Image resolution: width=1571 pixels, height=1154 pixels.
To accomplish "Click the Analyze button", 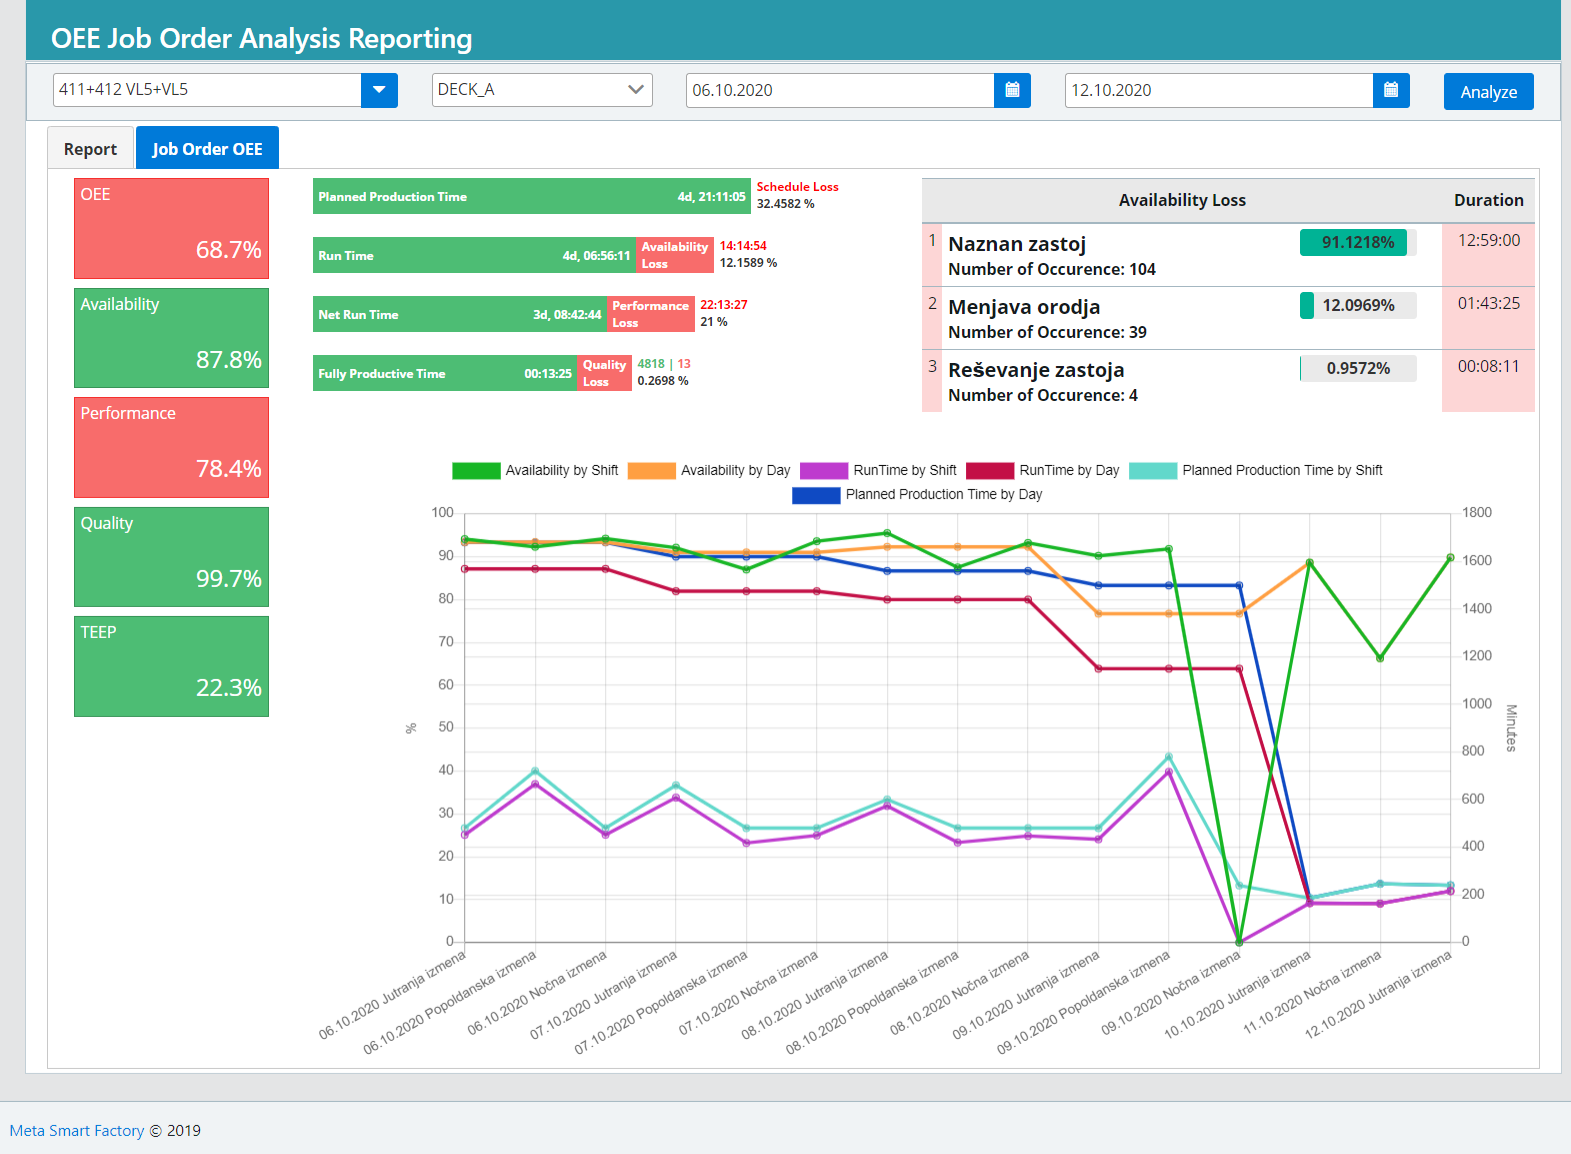I will (1488, 92).
